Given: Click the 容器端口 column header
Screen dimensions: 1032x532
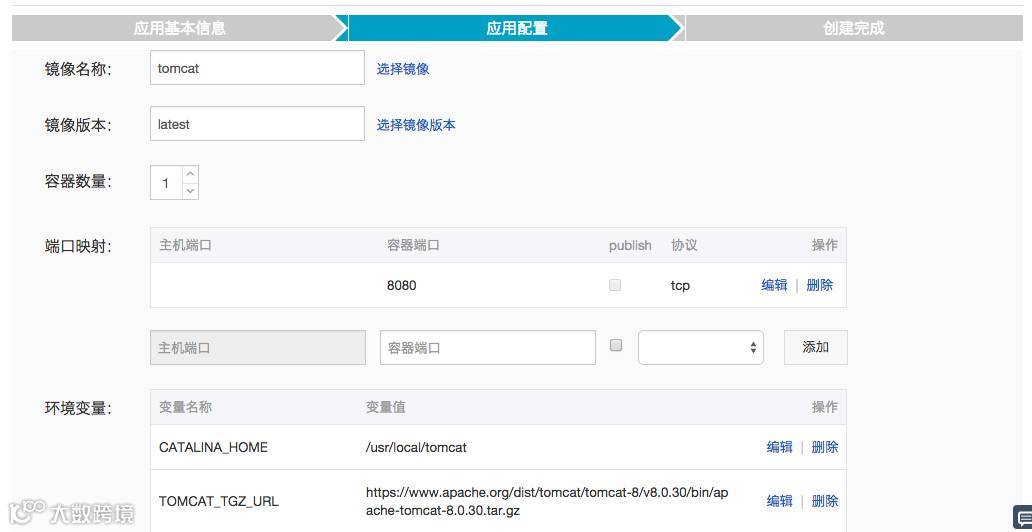Looking at the screenshot, I should click(x=413, y=246).
